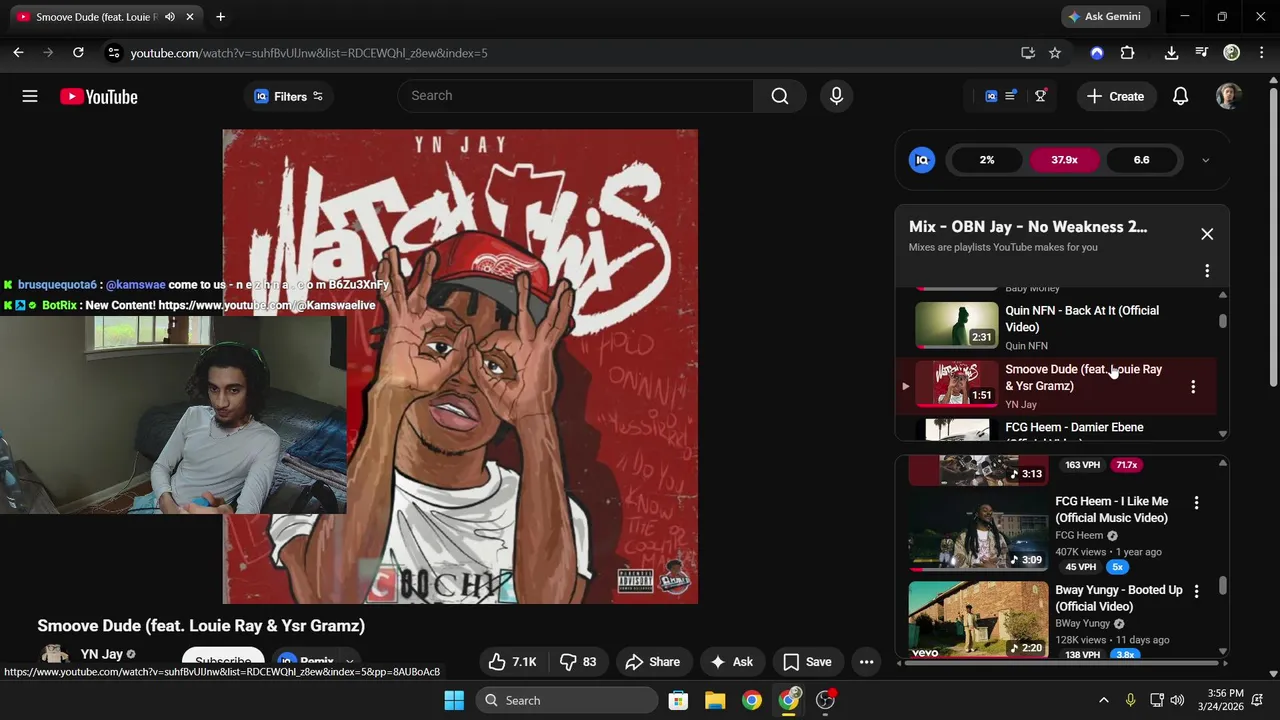View site information icon in address bar

click(x=113, y=53)
